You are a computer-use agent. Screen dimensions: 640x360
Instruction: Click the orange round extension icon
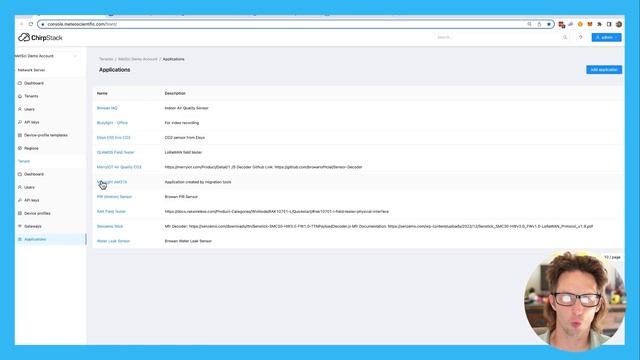[580, 24]
